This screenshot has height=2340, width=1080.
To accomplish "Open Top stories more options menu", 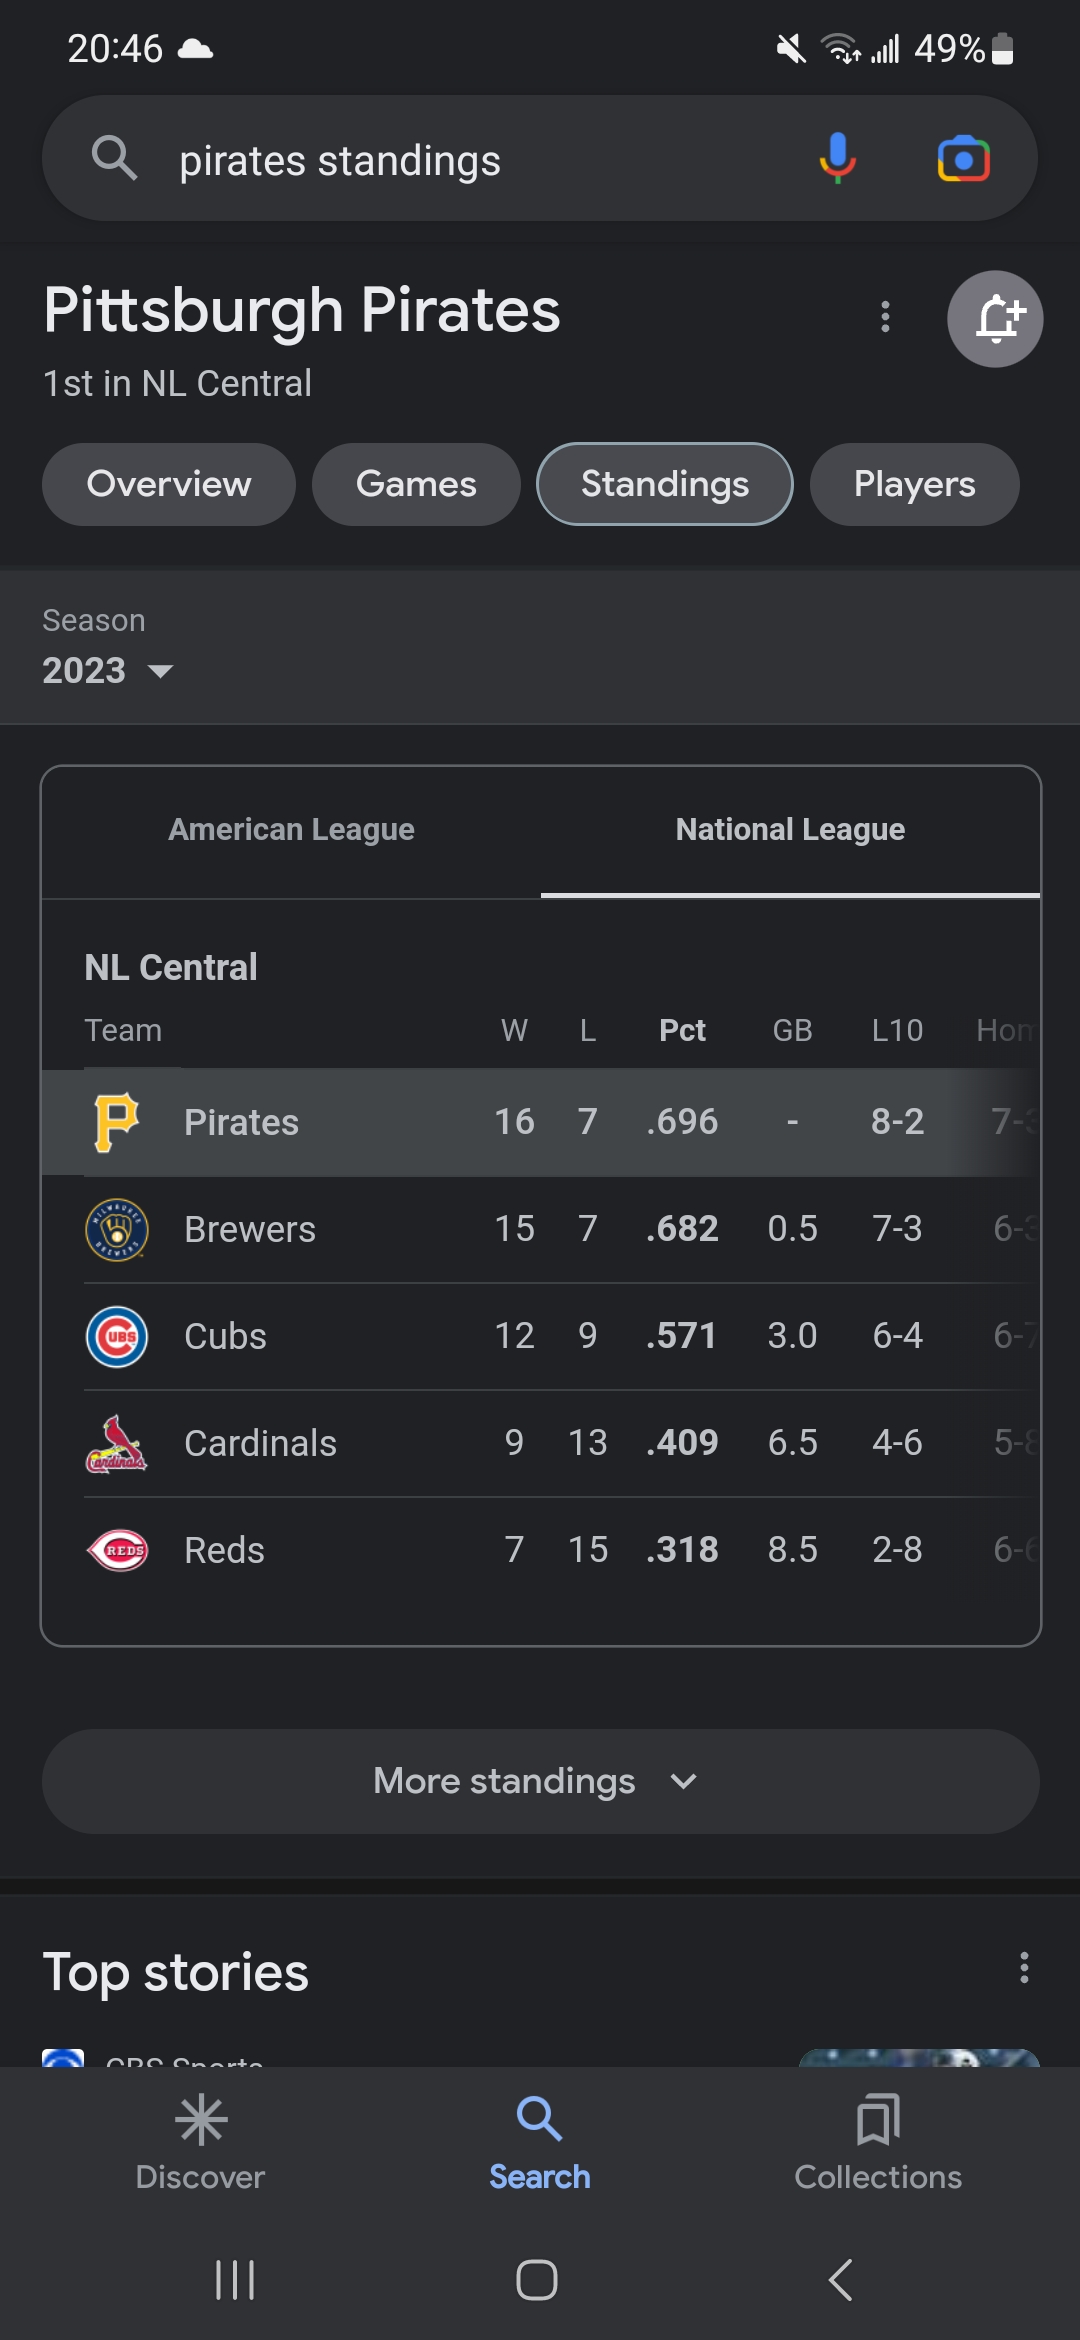I will pos(1023,1967).
